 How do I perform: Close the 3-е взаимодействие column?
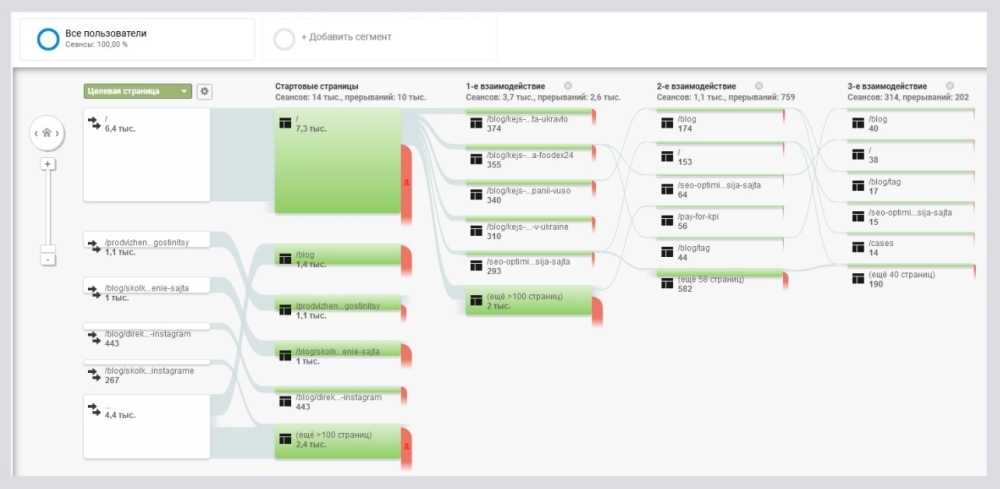950,86
